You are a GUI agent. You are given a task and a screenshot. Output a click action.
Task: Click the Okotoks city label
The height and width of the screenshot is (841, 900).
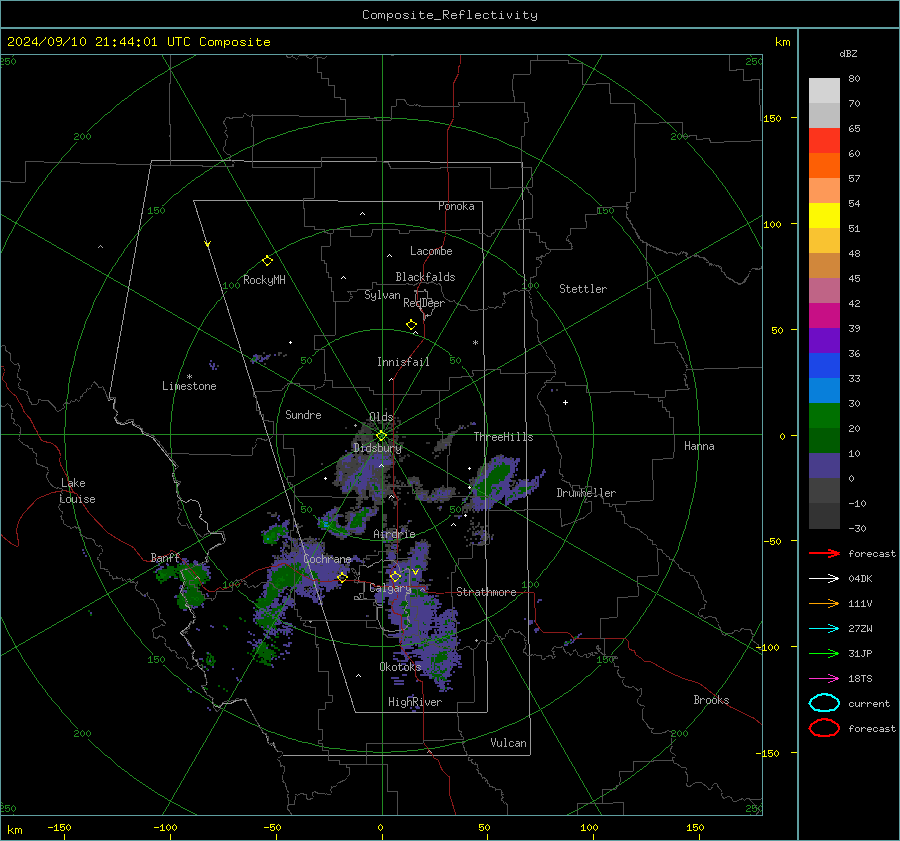400,666
